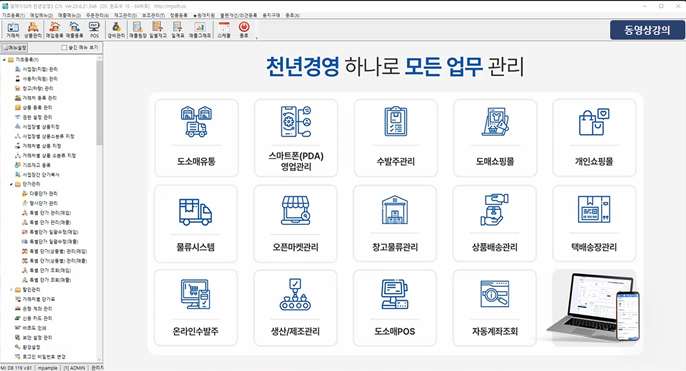Click the [1] ADMIN status bar entry
This screenshot has height=371, width=686.
(x=74, y=368)
